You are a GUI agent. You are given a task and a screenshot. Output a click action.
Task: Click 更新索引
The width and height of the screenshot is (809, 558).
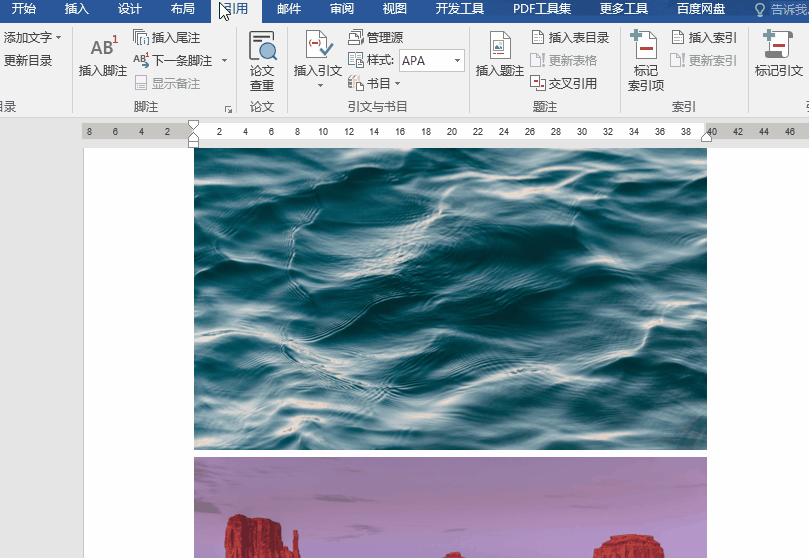click(704, 60)
